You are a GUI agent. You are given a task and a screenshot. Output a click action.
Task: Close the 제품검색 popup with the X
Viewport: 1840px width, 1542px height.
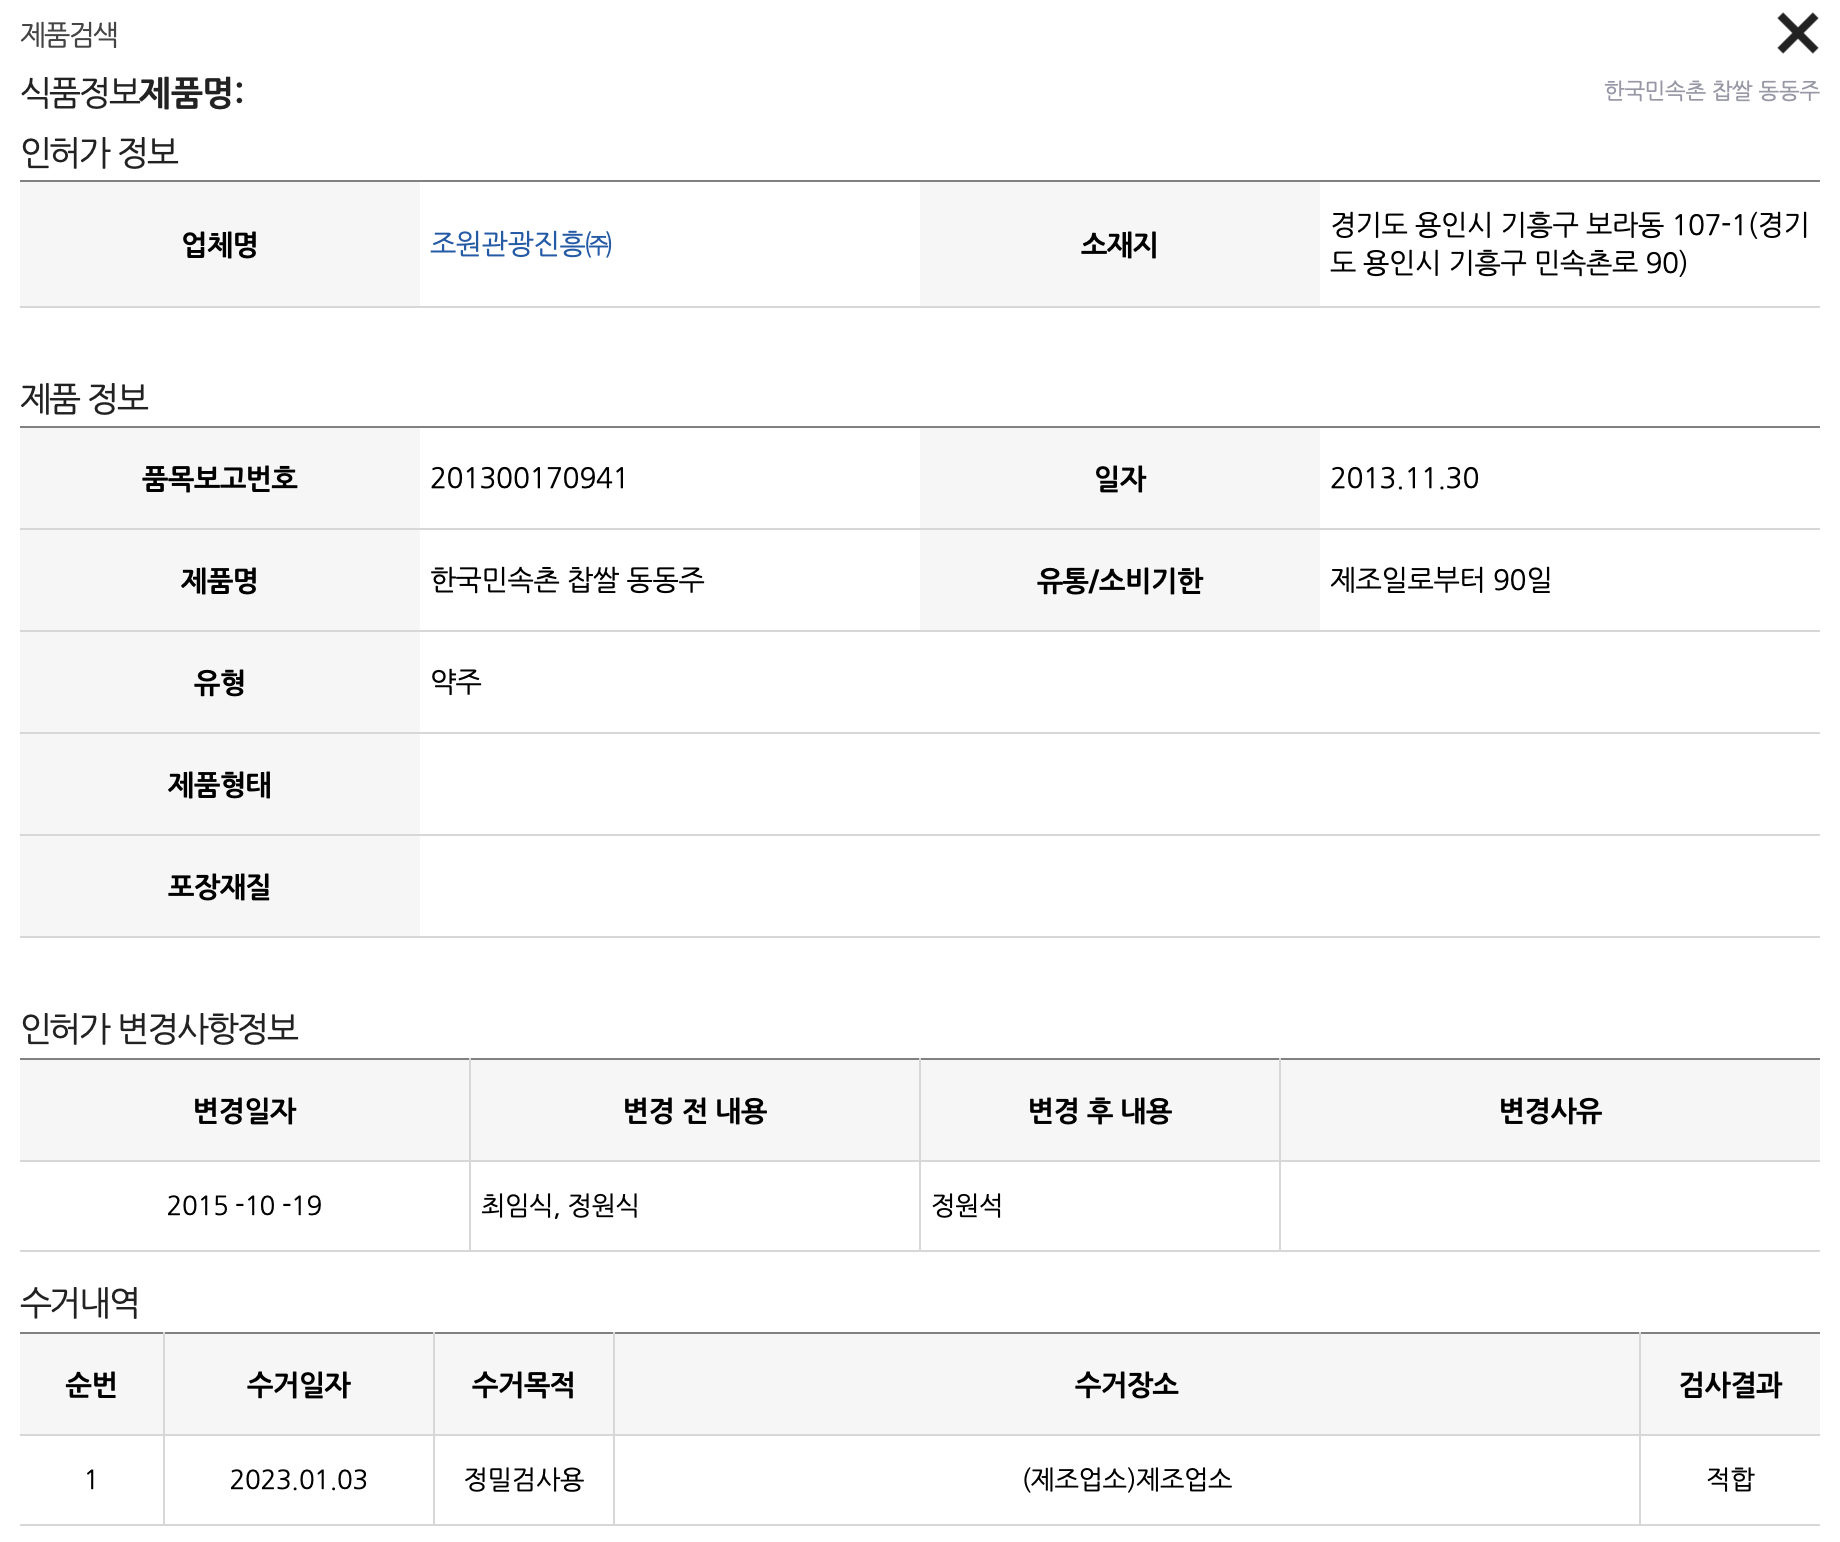pos(1797,33)
